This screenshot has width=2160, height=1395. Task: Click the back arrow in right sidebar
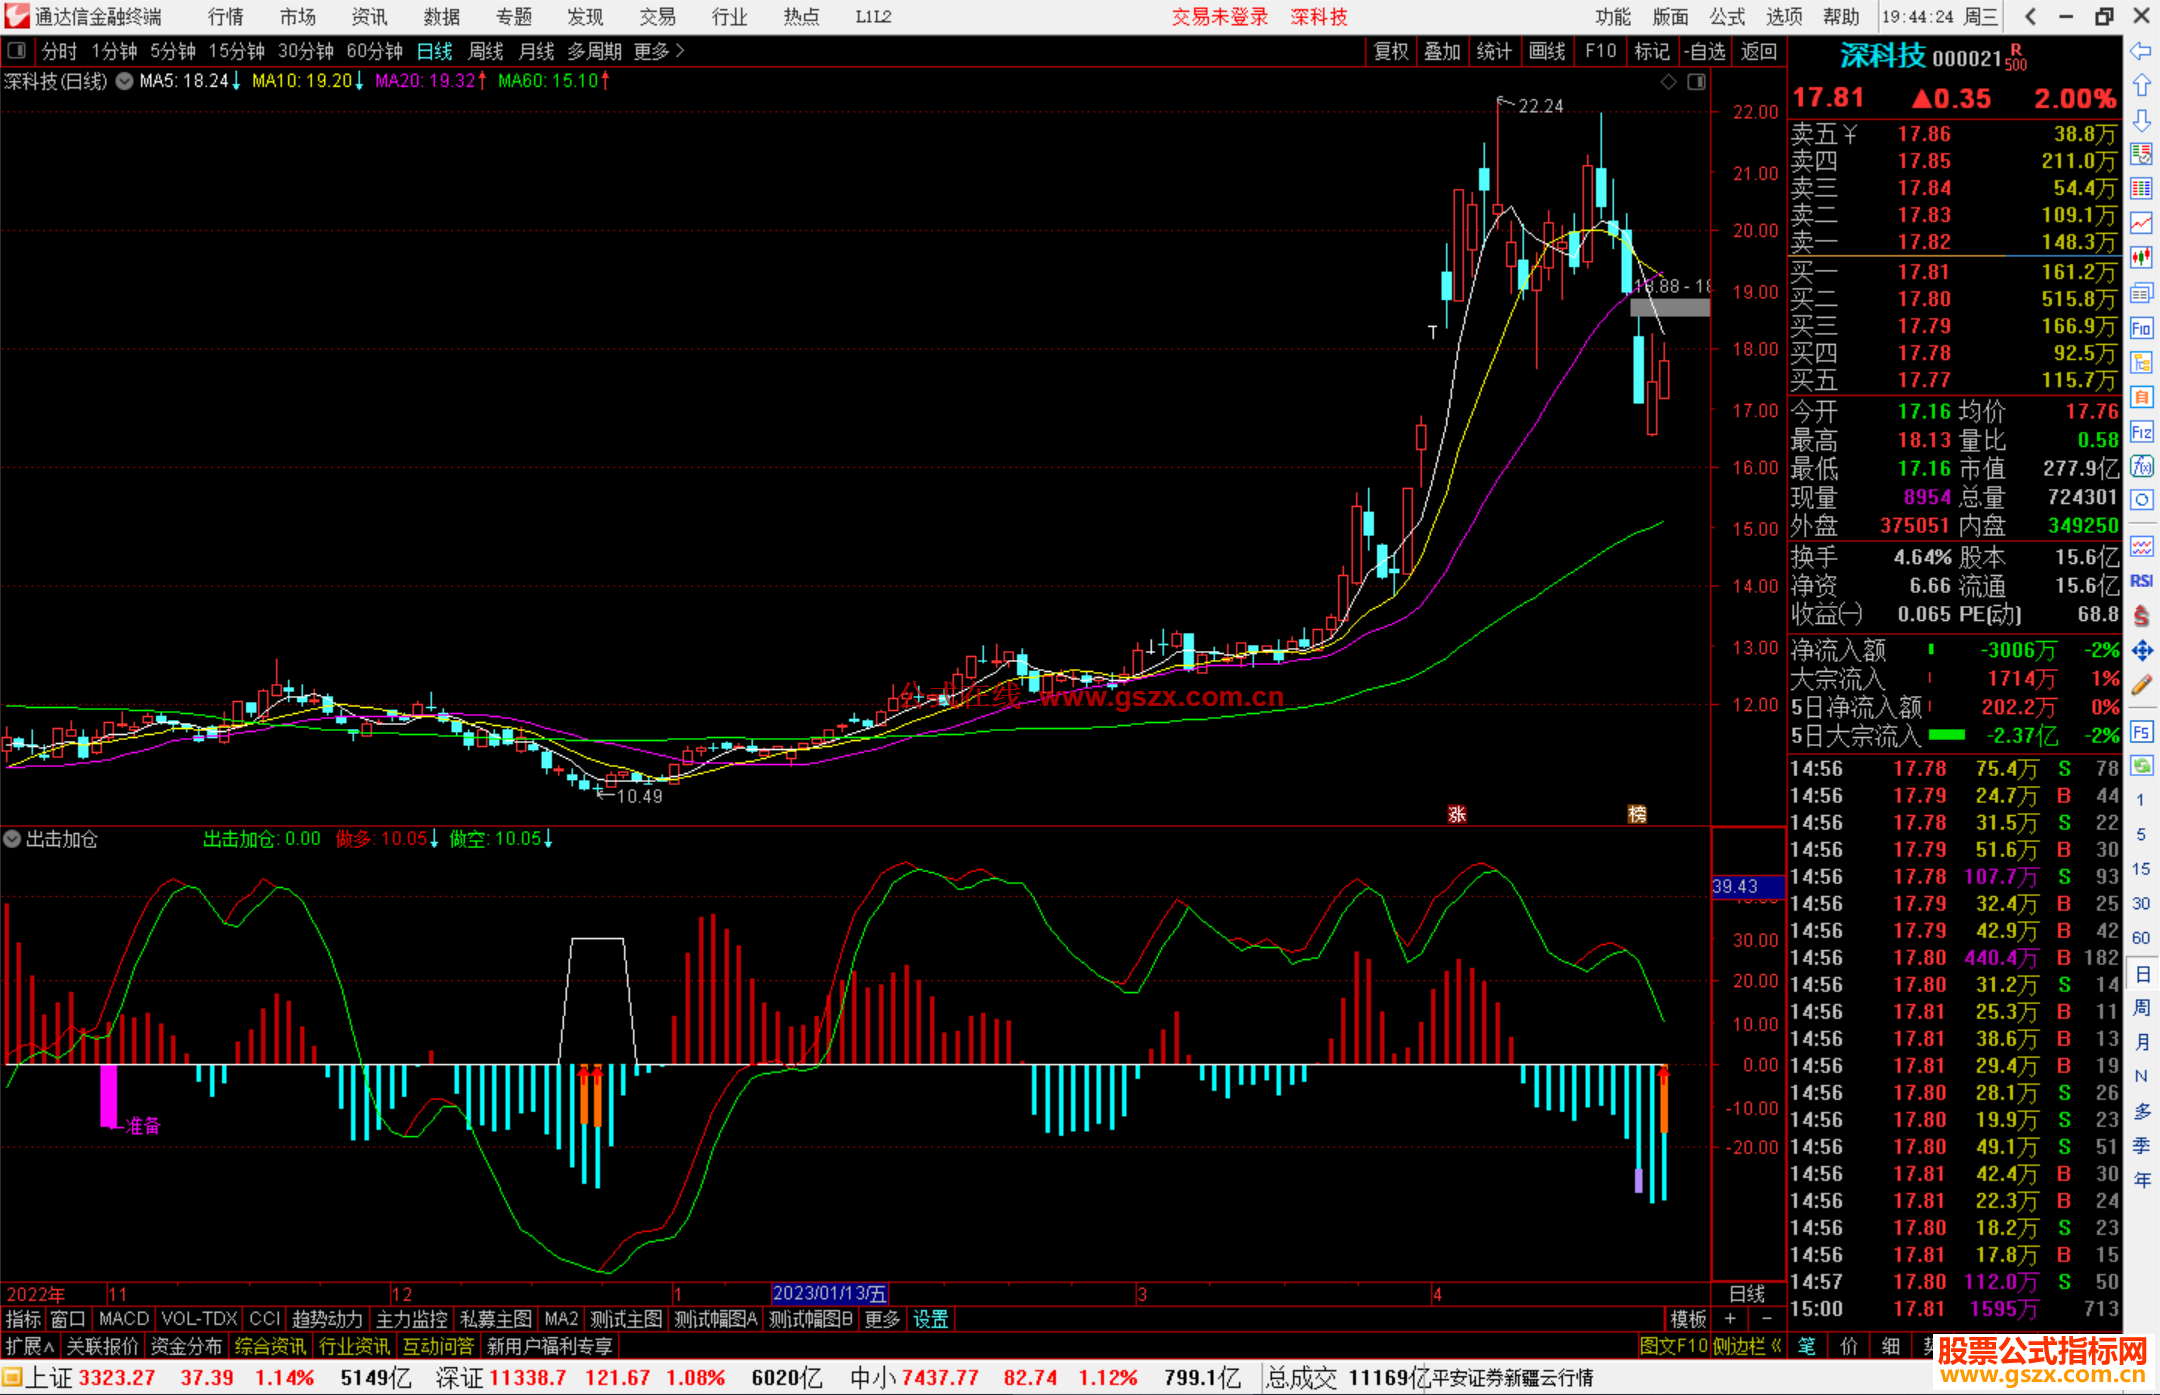pos(2141,50)
